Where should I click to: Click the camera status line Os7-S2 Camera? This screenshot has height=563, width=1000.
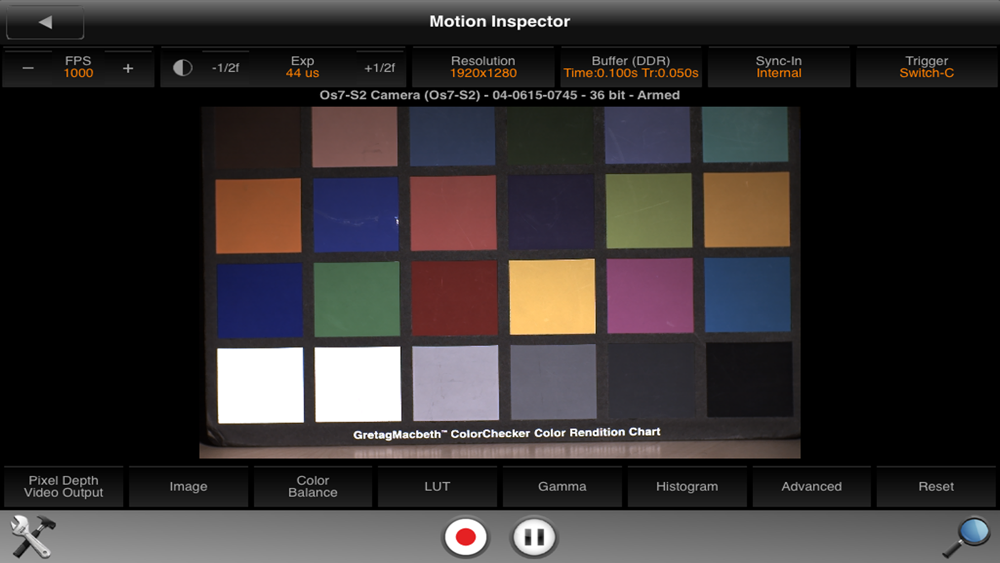[499, 95]
